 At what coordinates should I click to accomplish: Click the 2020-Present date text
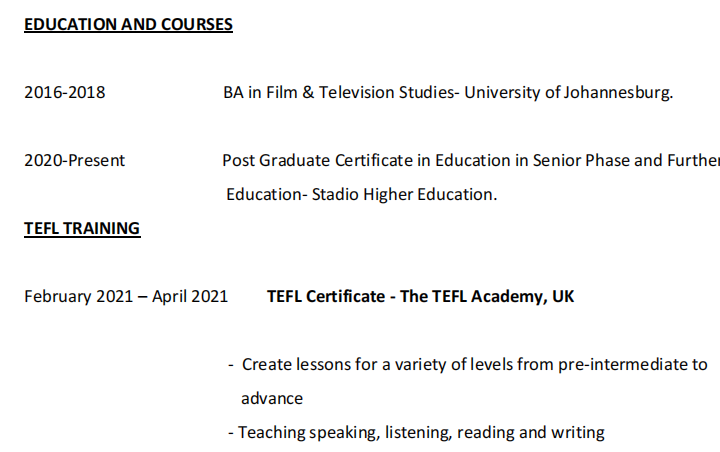click(75, 160)
